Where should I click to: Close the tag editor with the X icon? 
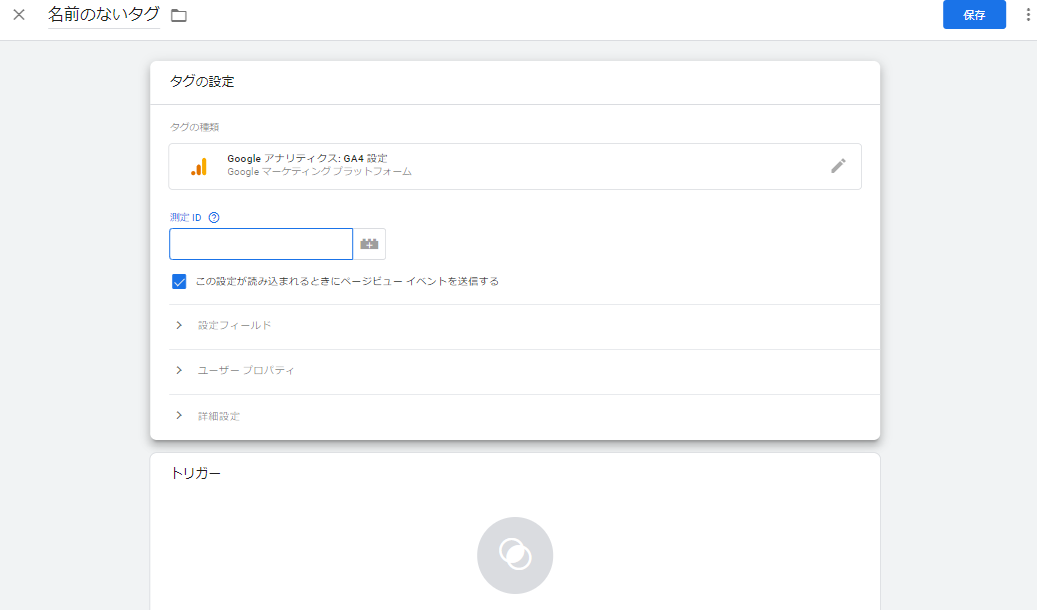[19, 15]
